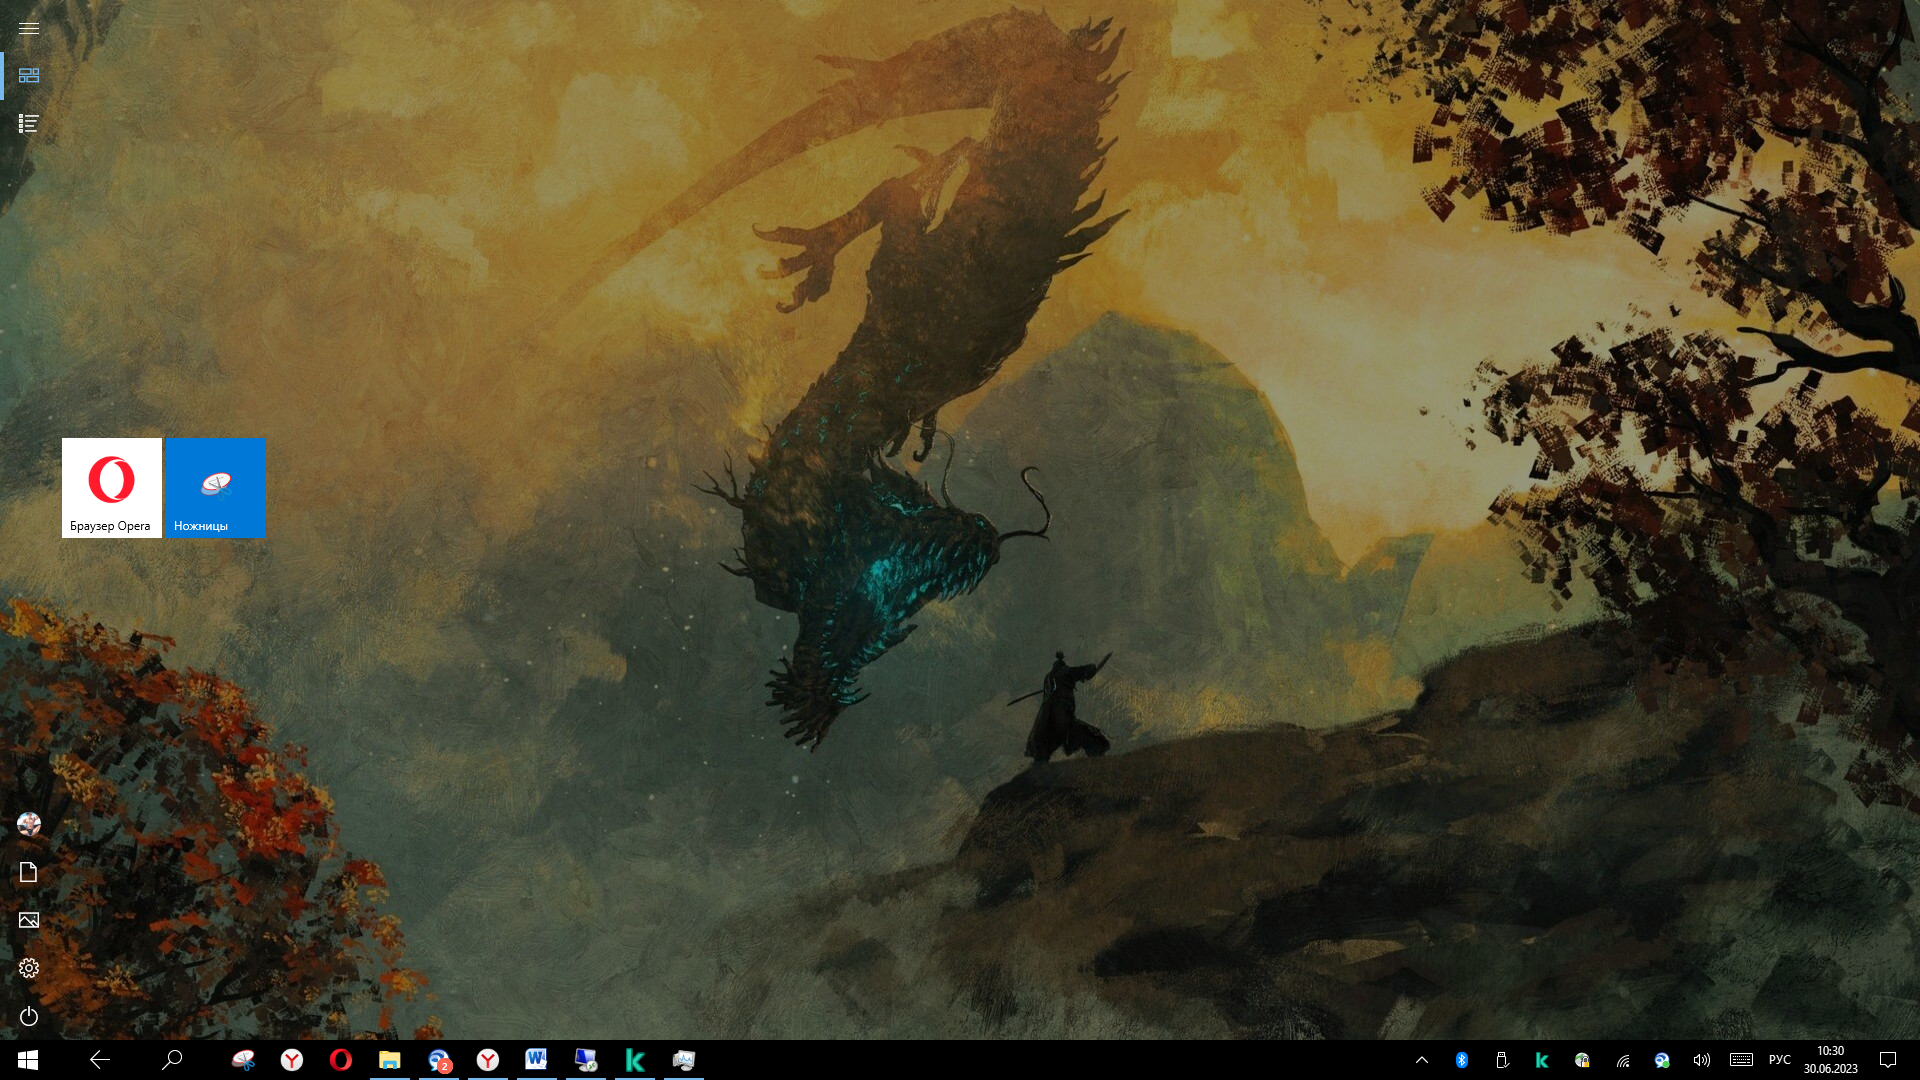This screenshot has height=1080, width=1920.
Task: Open the volume speaker control
Action: point(1702,1060)
